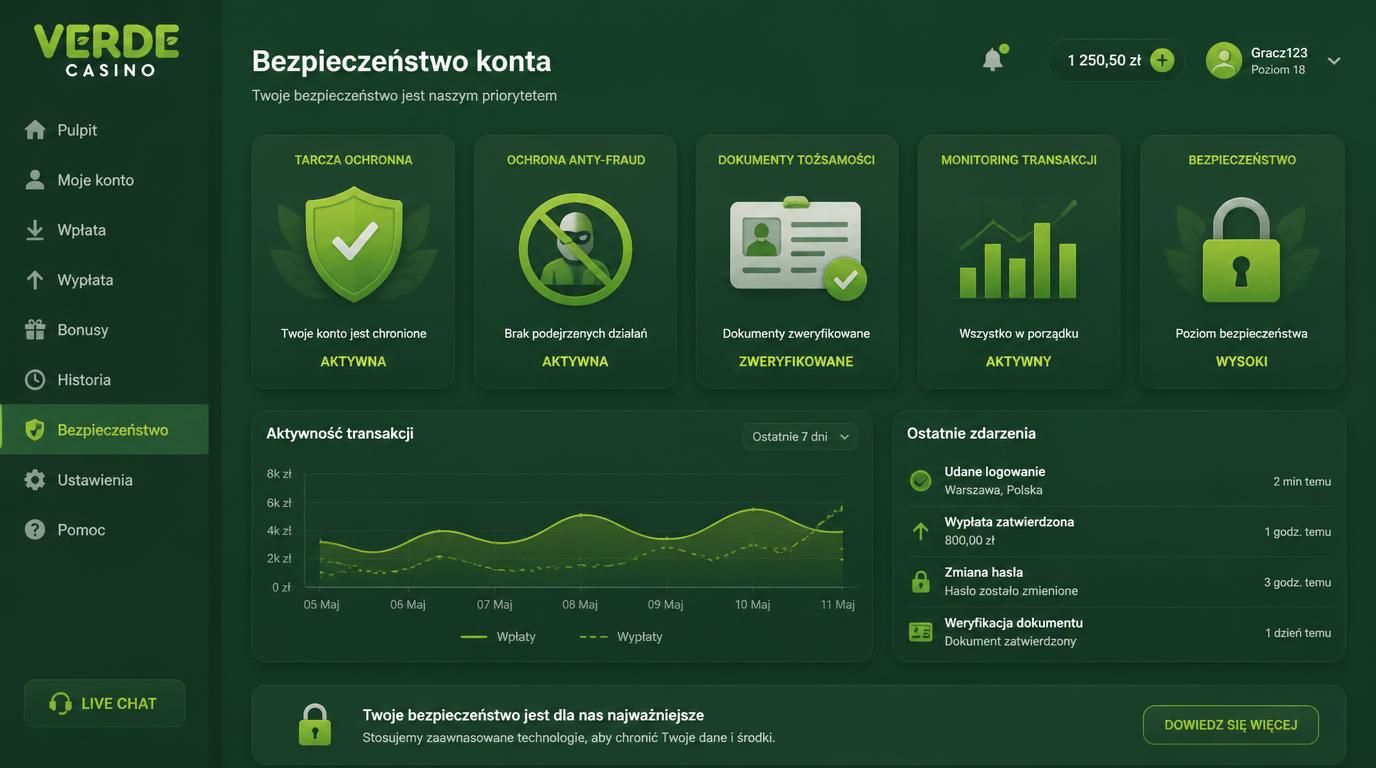Image resolution: width=1376 pixels, height=768 pixels.
Task: Toggle the Wypłaty legend entry
Action: pos(621,637)
